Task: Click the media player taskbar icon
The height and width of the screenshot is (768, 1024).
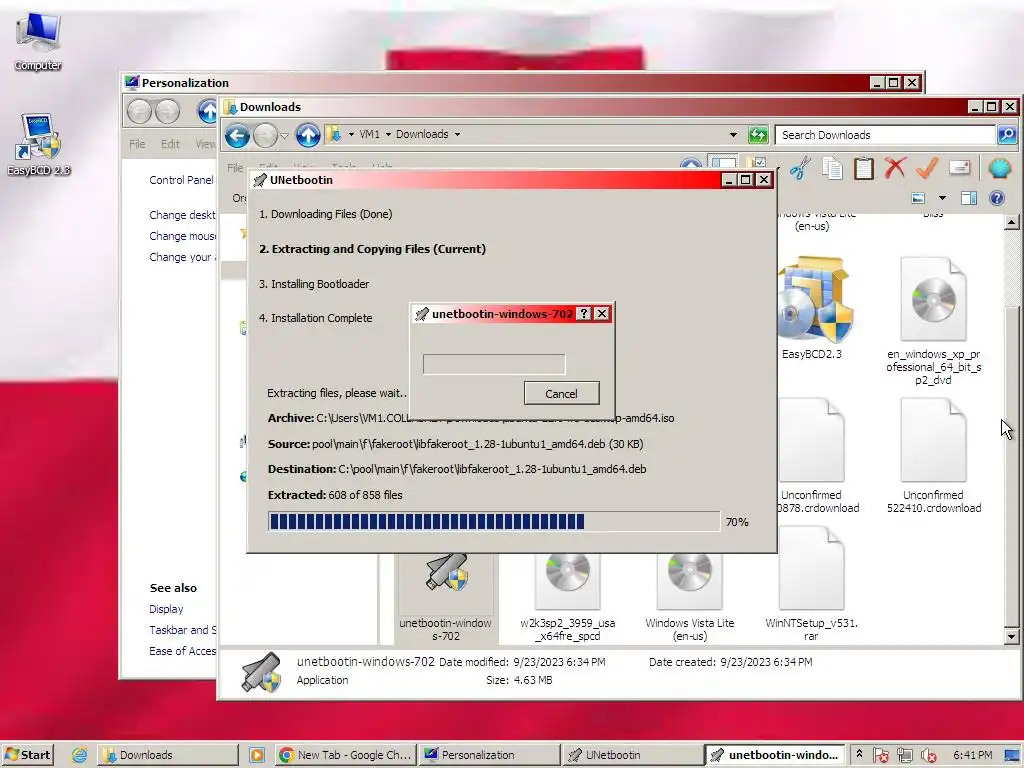Action: [257, 755]
